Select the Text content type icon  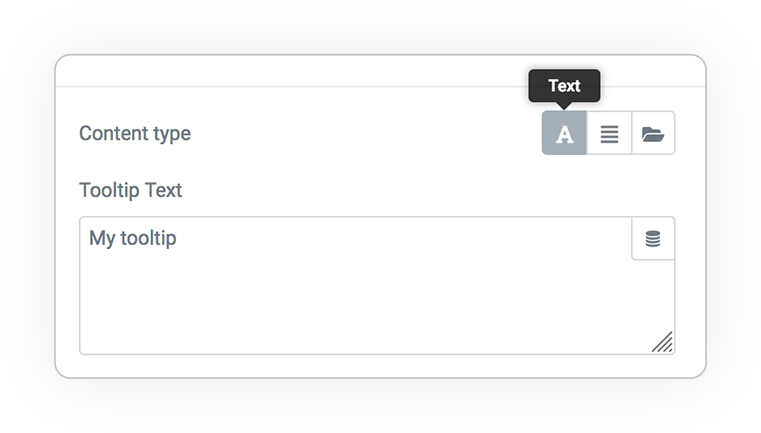pos(564,133)
